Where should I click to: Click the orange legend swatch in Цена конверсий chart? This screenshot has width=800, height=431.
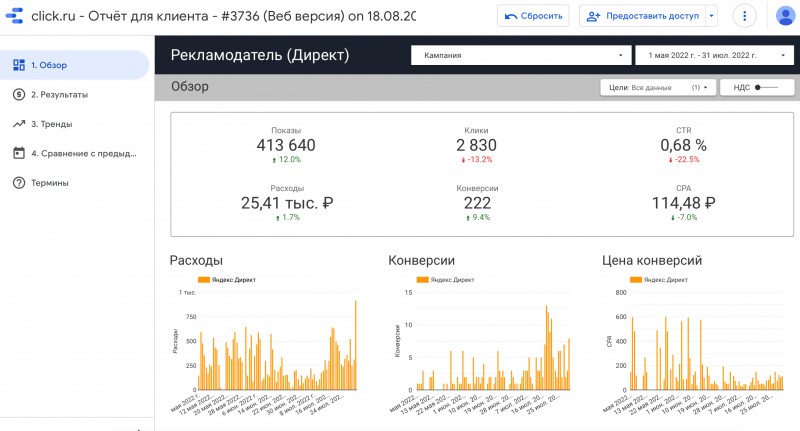[636, 280]
